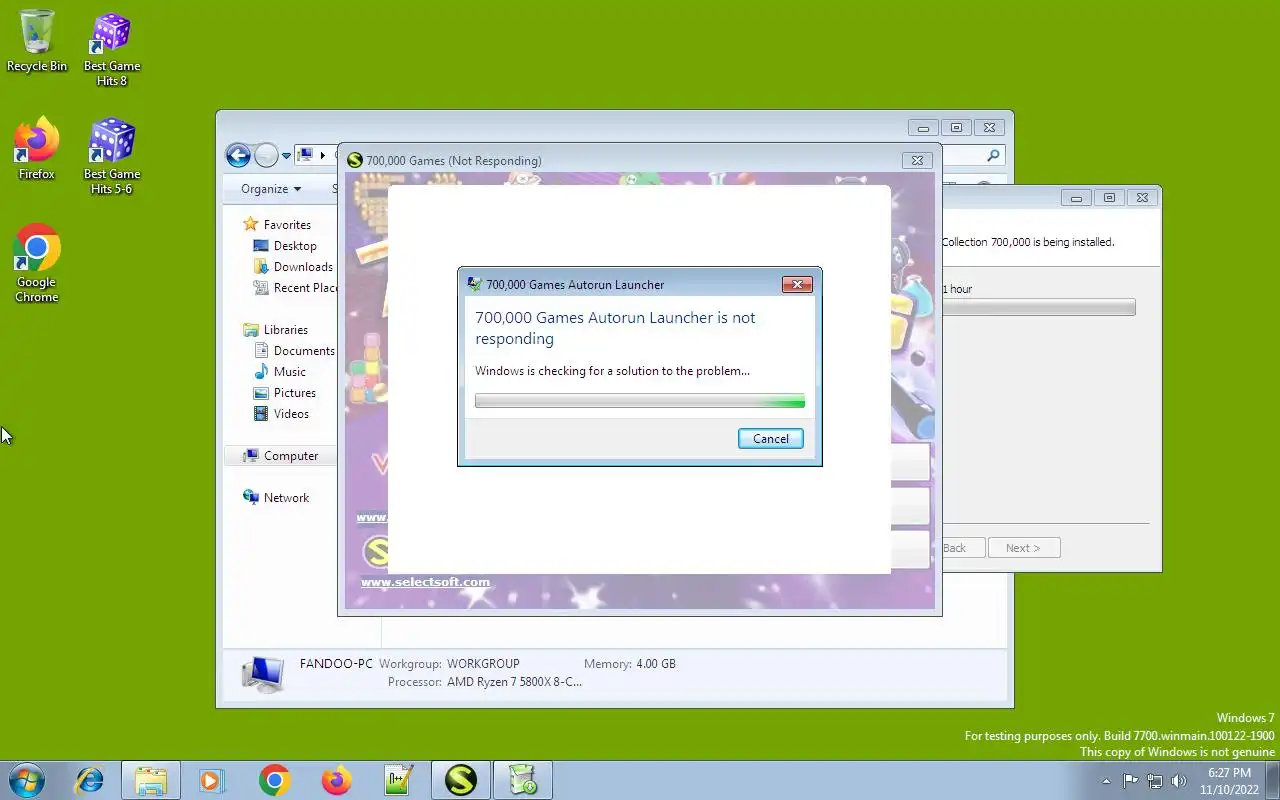Select Desktop under Favorites
1280x800 pixels.
295,246
